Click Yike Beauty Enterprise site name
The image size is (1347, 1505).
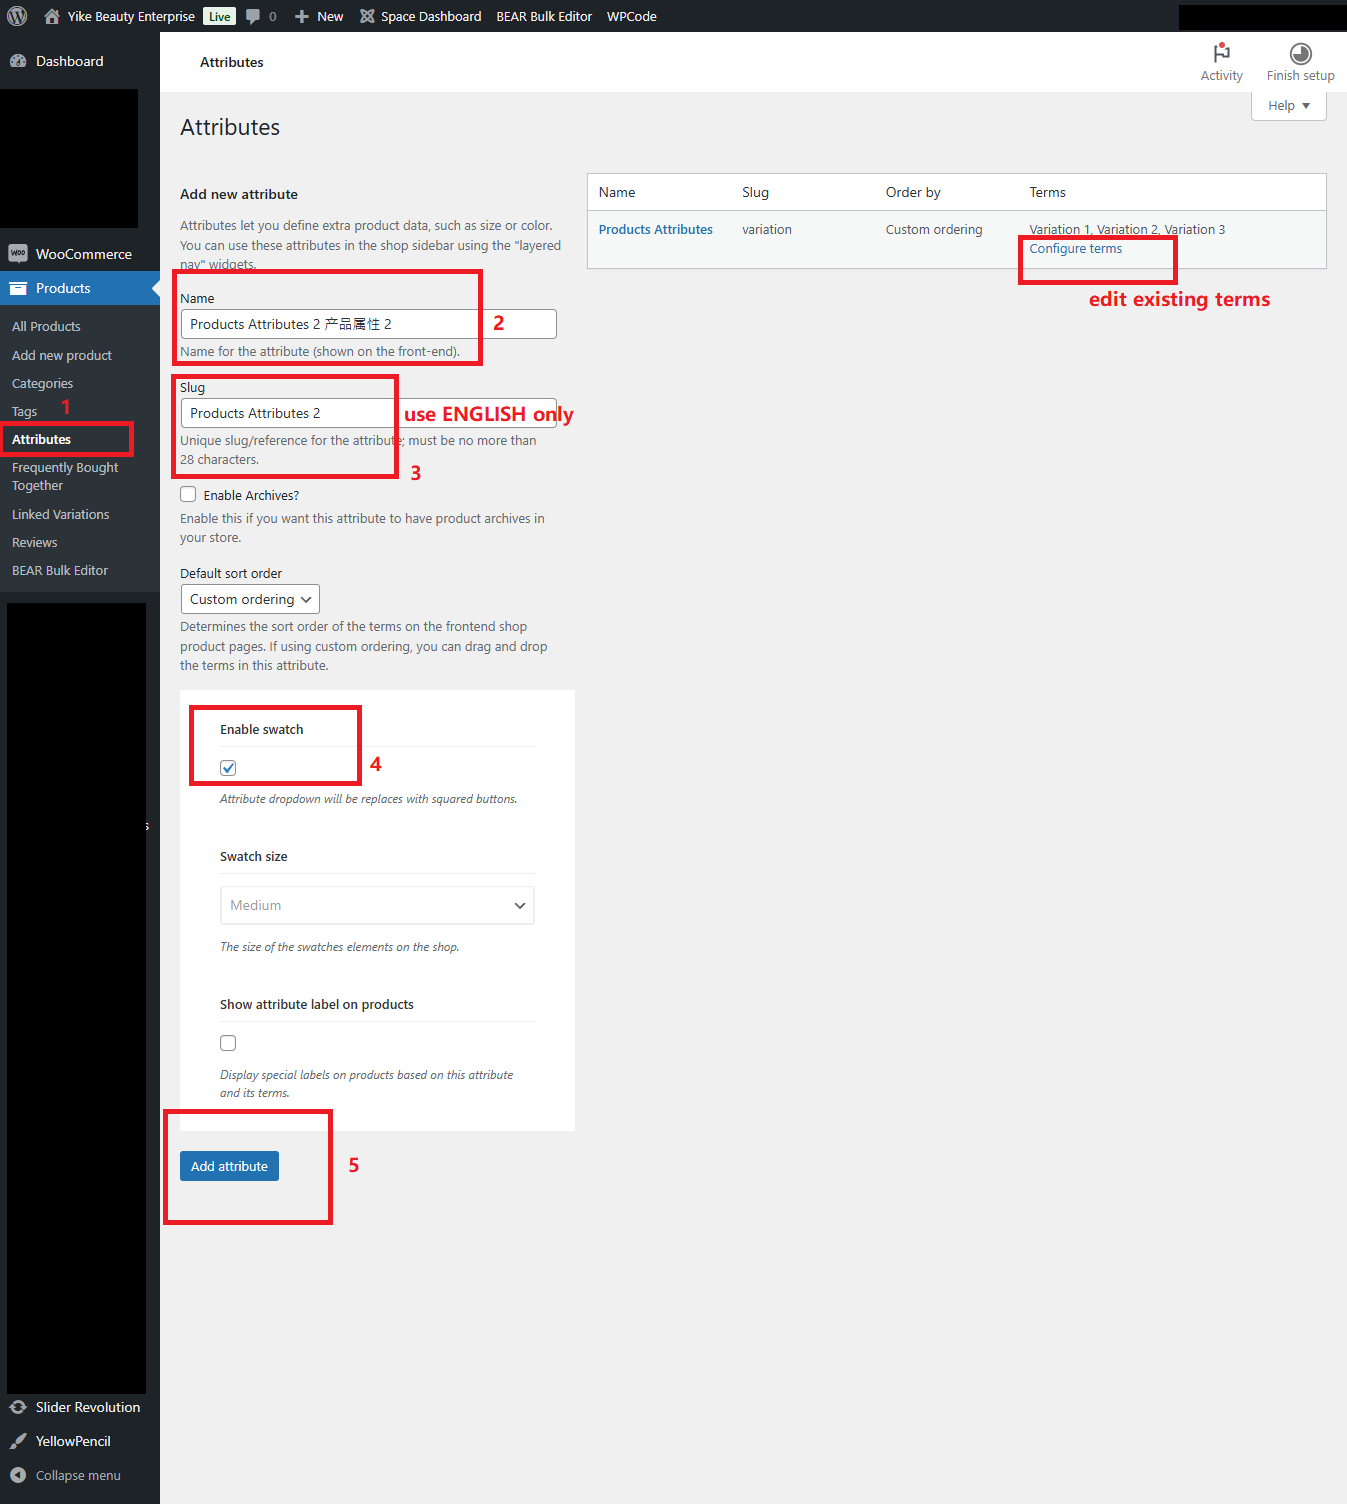point(131,16)
